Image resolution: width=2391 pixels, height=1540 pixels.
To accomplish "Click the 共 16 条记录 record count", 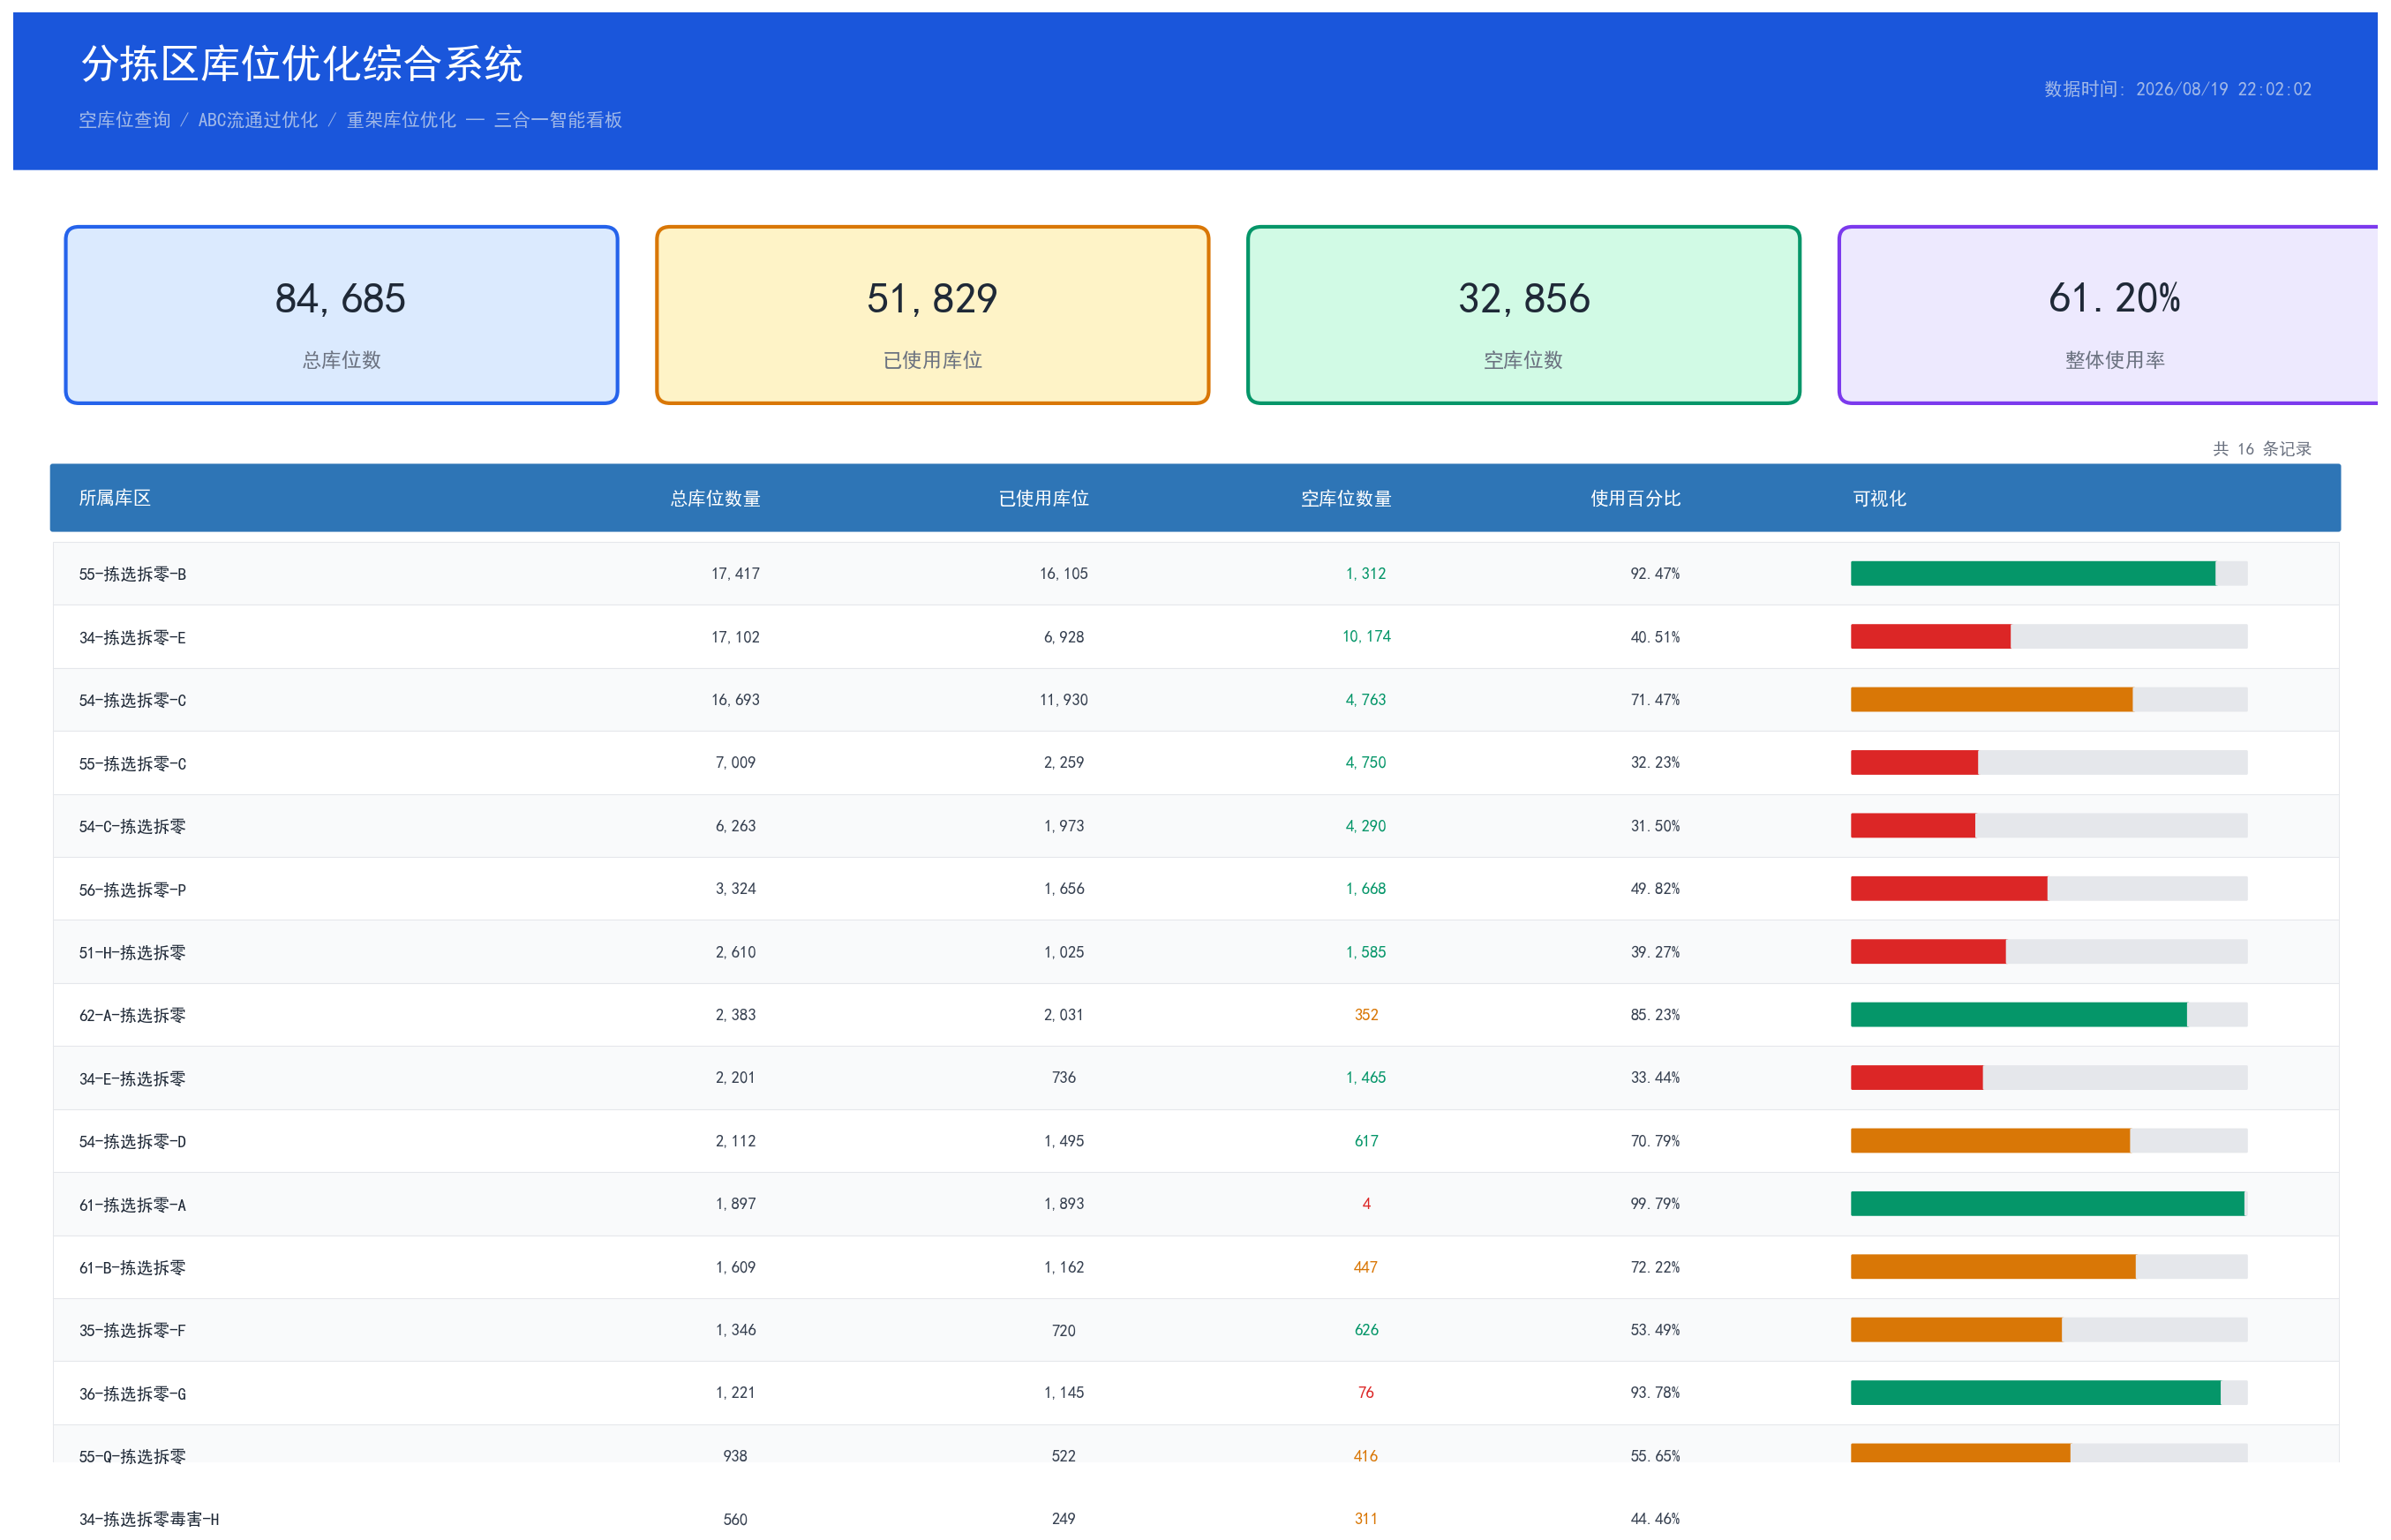I will tap(2261, 449).
